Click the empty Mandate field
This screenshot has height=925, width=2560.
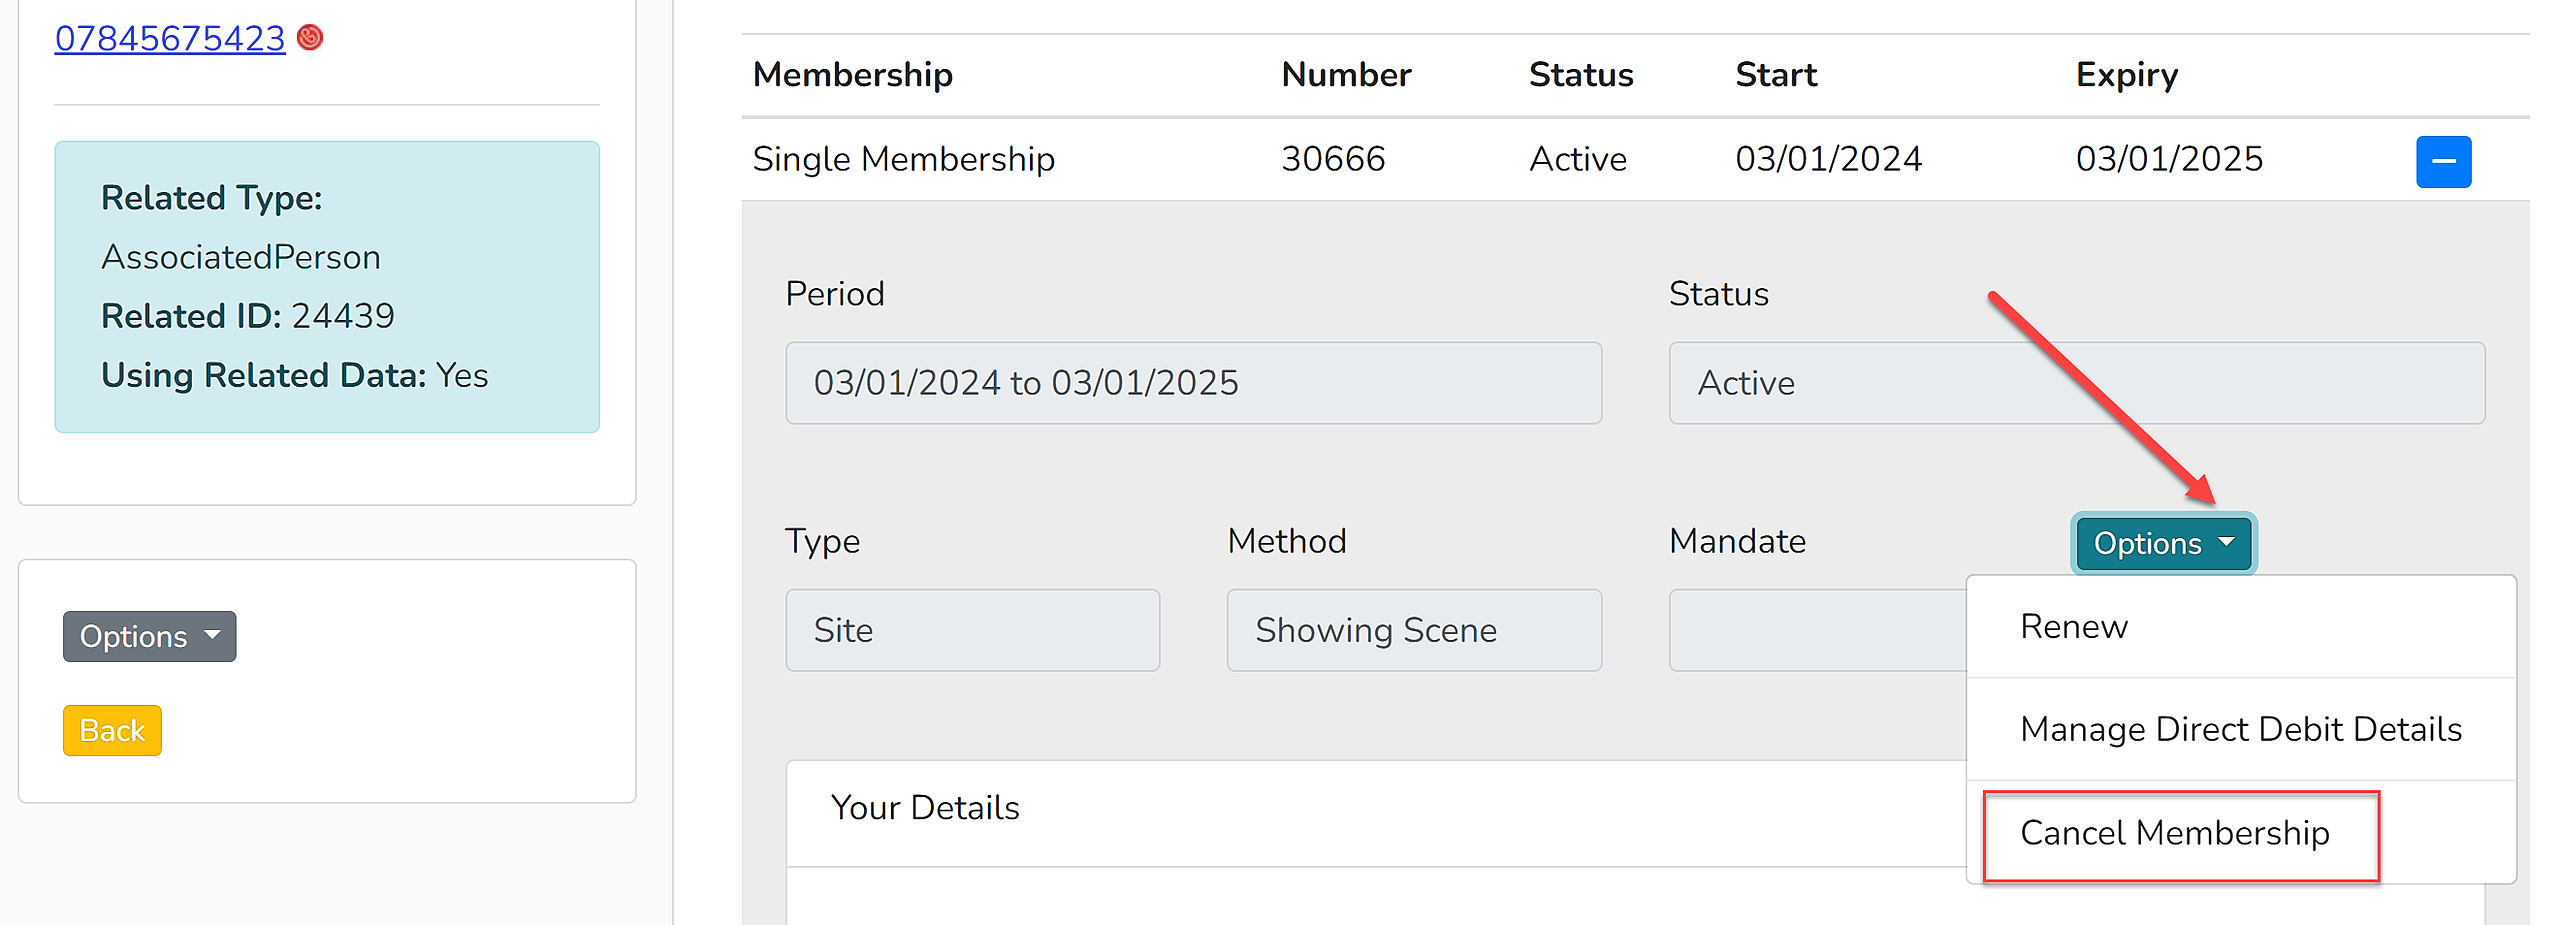point(1817,630)
